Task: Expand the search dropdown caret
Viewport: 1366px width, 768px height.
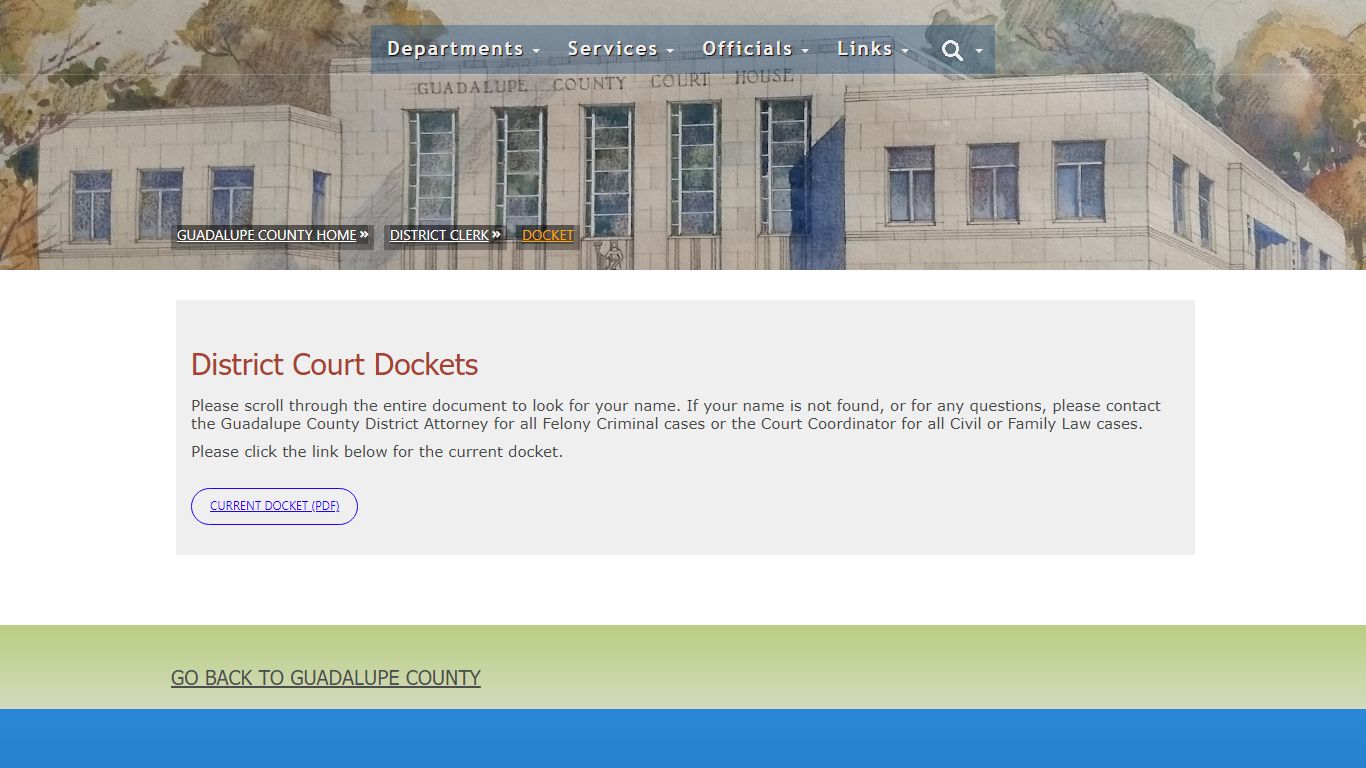Action: [979, 51]
